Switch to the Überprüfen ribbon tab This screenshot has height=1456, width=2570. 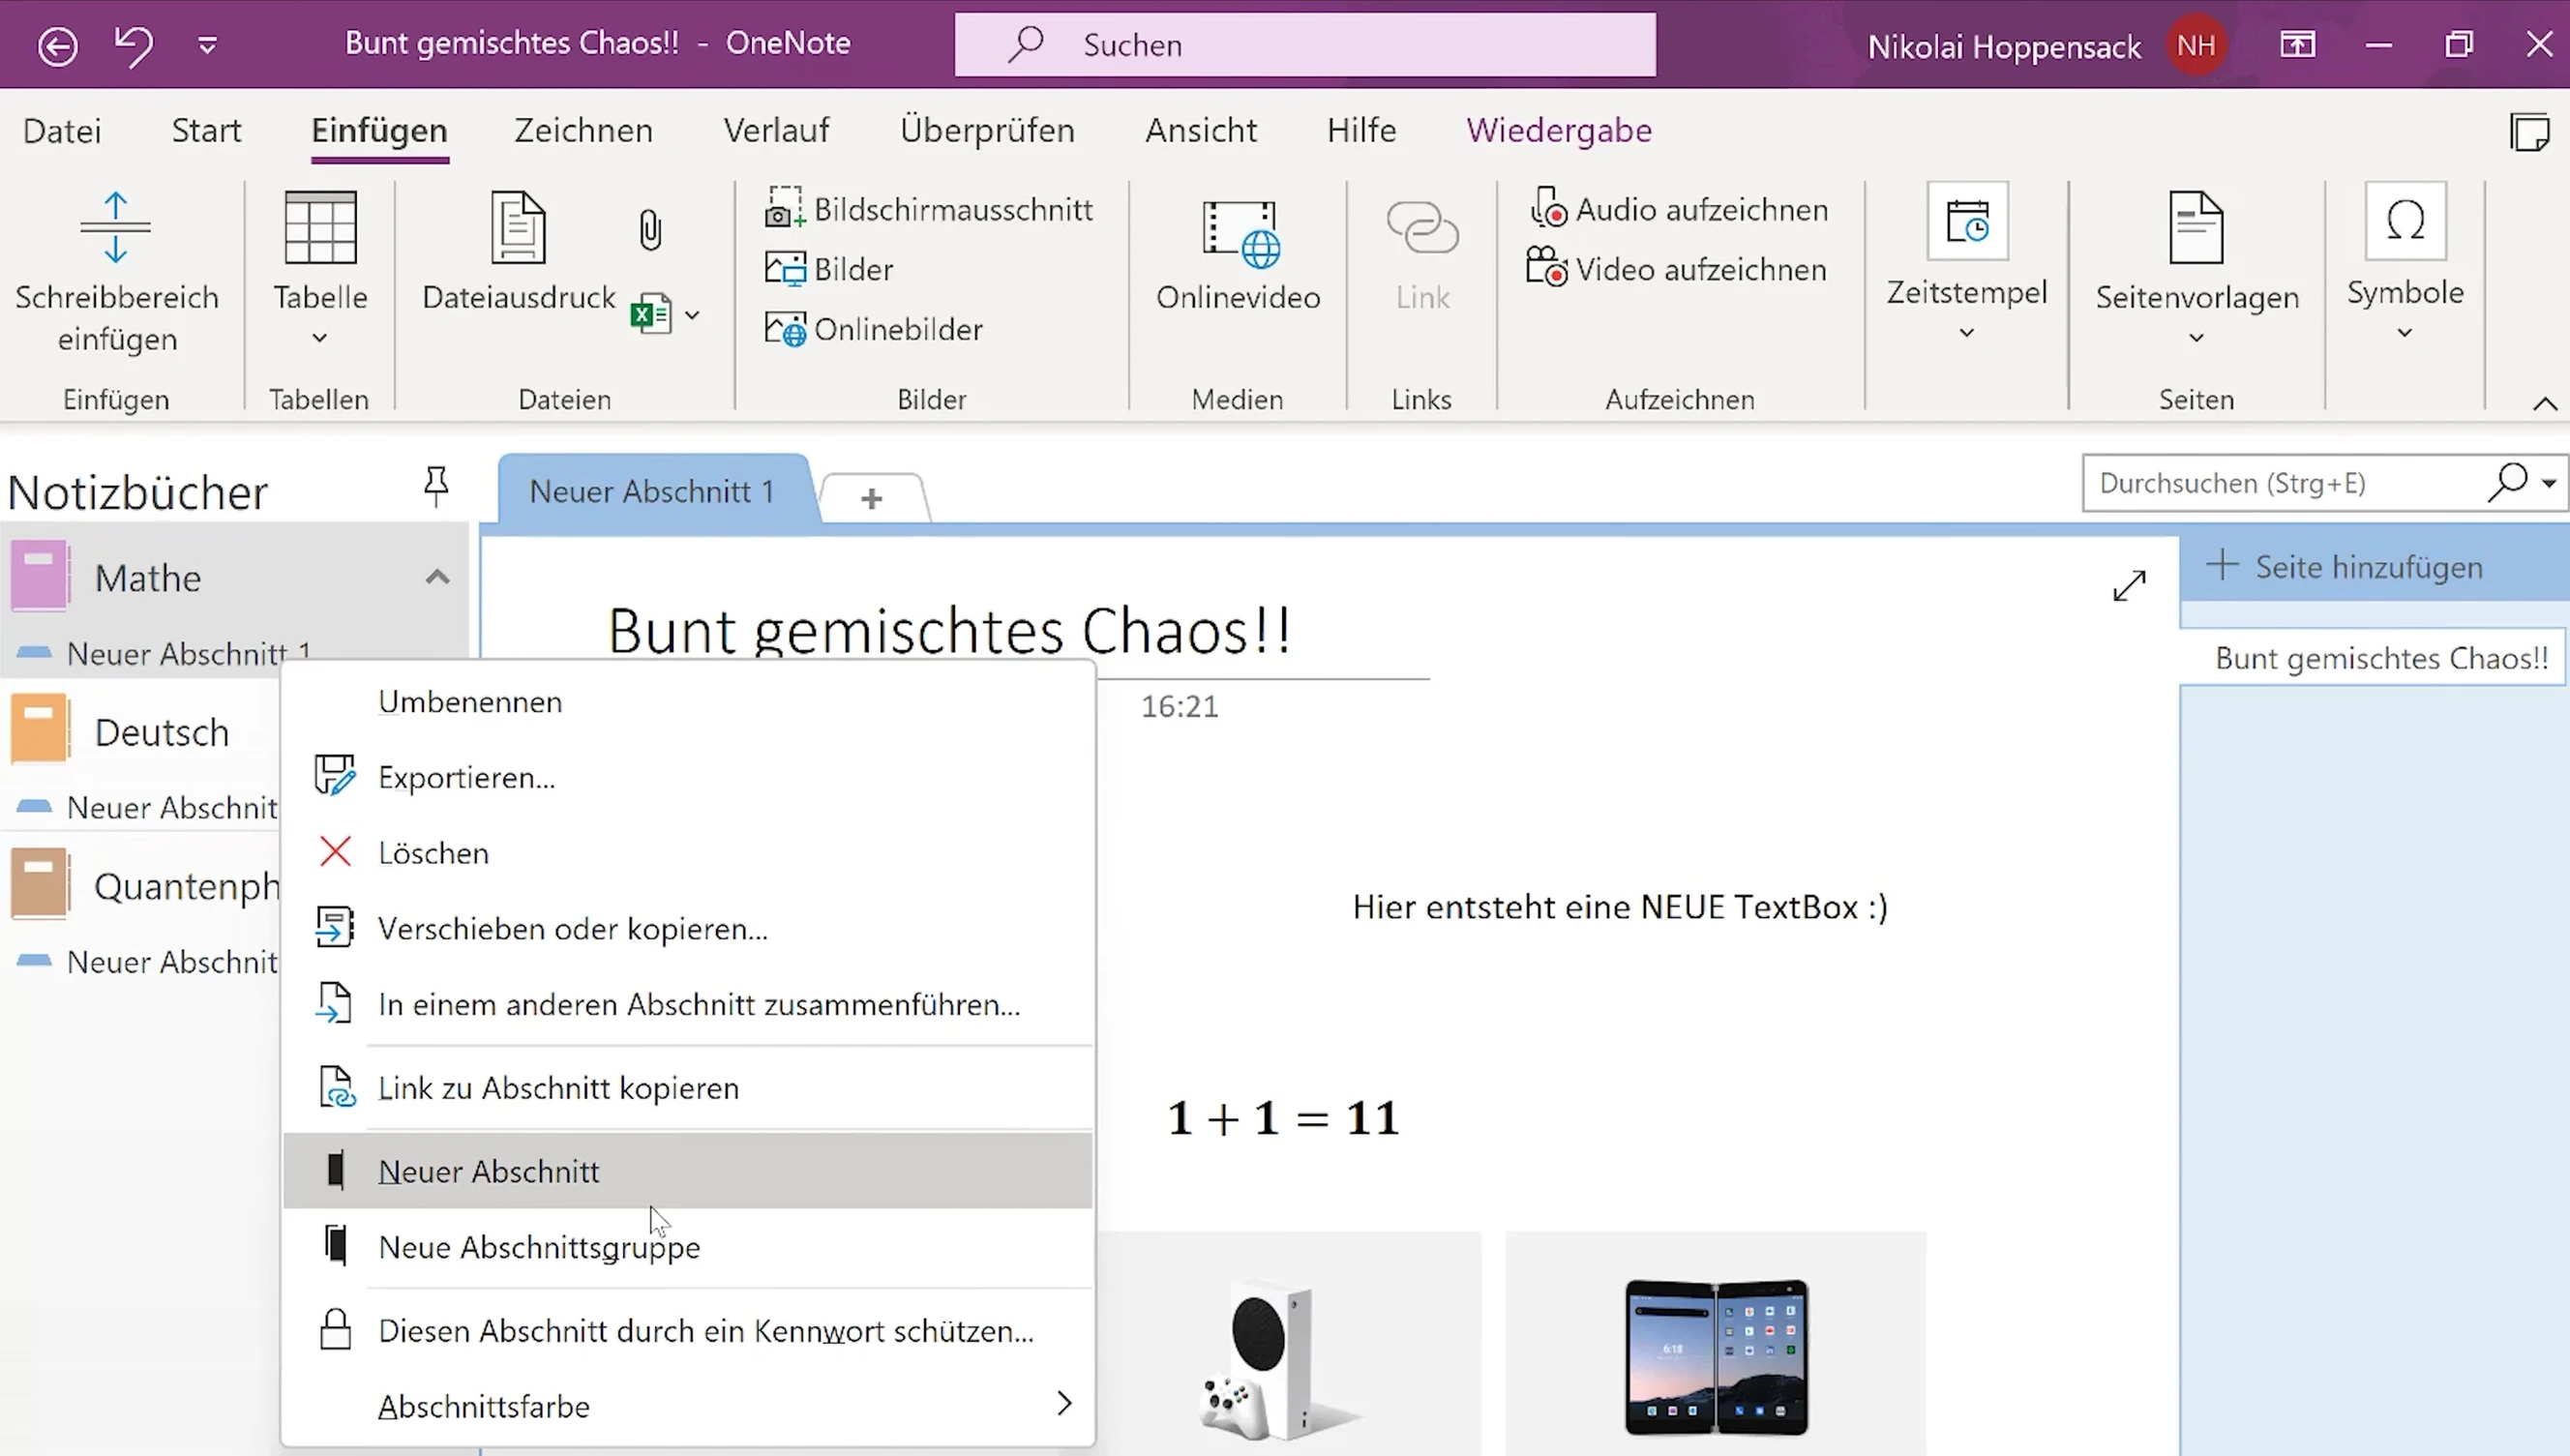pyautogui.click(x=987, y=130)
